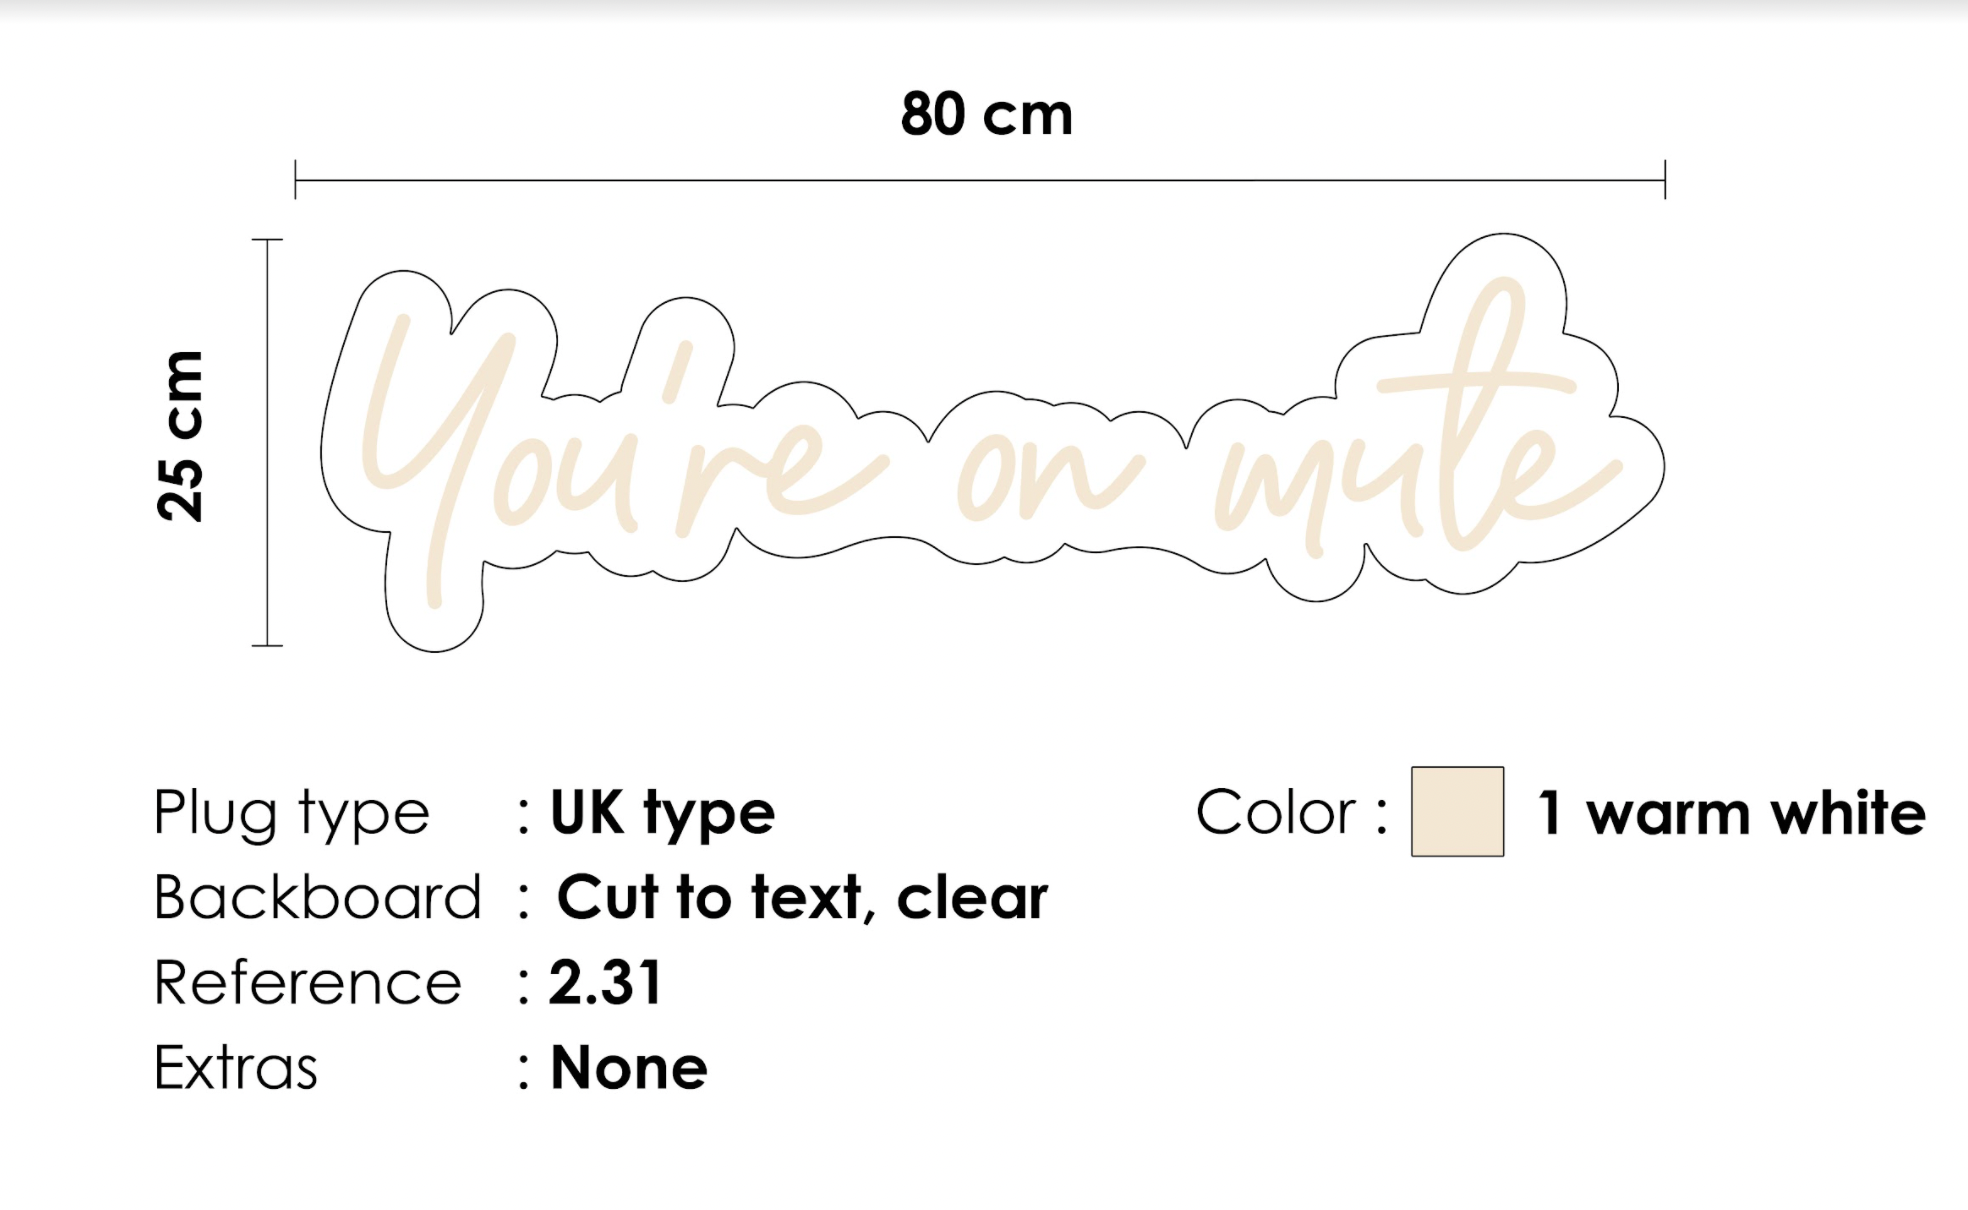Viewport: 1968px width, 1210px height.
Task: Select the UK type plug value
Action: click(662, 813)
